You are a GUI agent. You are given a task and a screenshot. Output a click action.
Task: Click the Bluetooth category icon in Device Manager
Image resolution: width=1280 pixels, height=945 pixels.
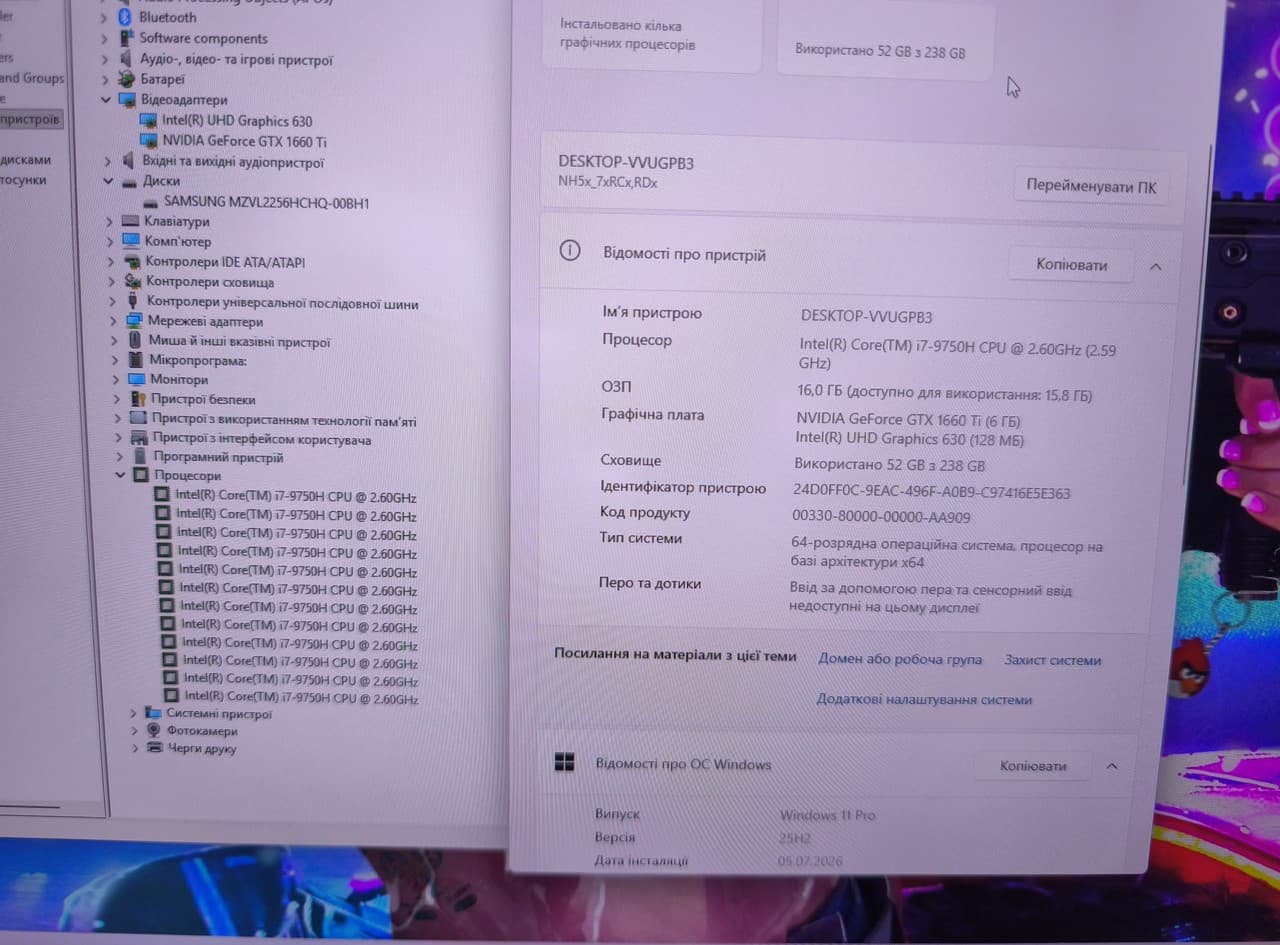coord(126,17)
